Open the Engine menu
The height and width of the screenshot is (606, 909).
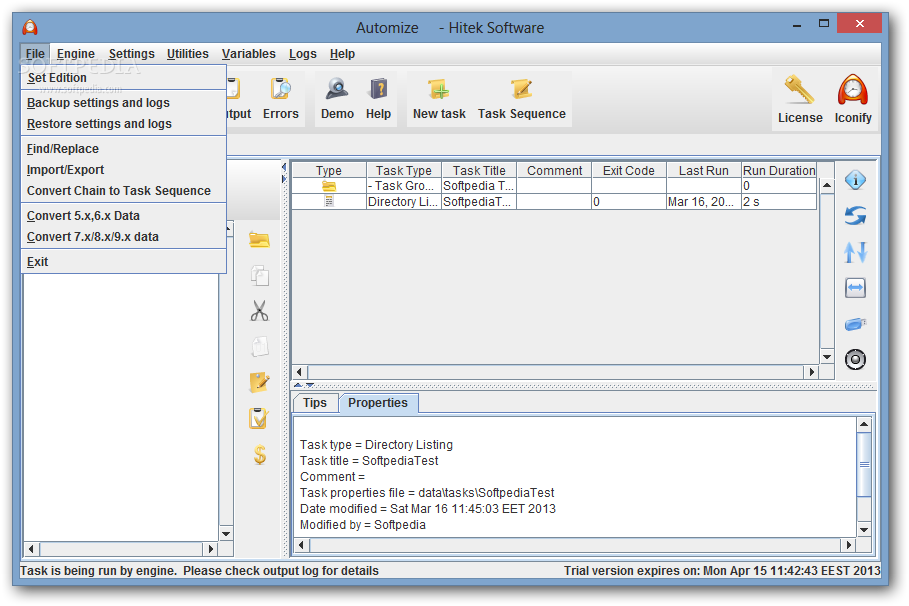tap(75, 53)
